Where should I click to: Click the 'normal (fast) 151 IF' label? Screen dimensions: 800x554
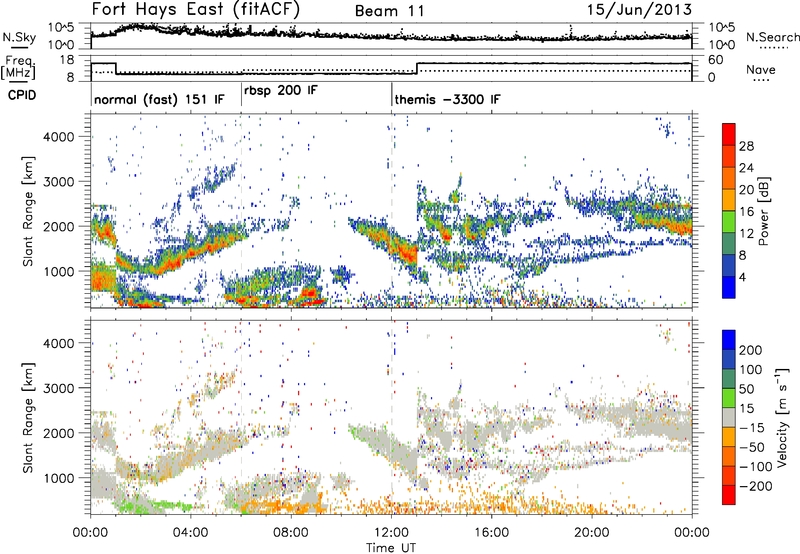point(159,99)
